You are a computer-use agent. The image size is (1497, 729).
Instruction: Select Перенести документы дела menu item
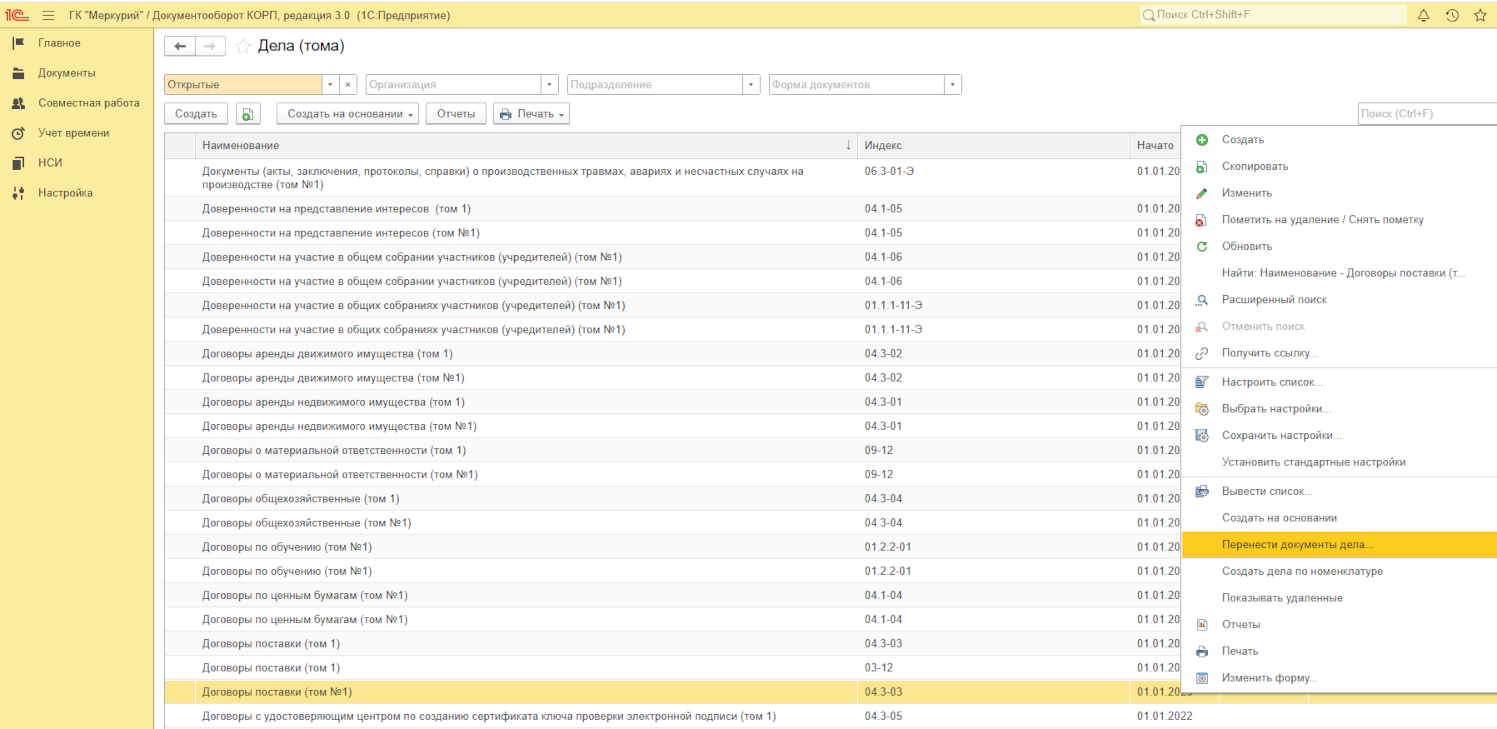click(x=1297, y=545)
